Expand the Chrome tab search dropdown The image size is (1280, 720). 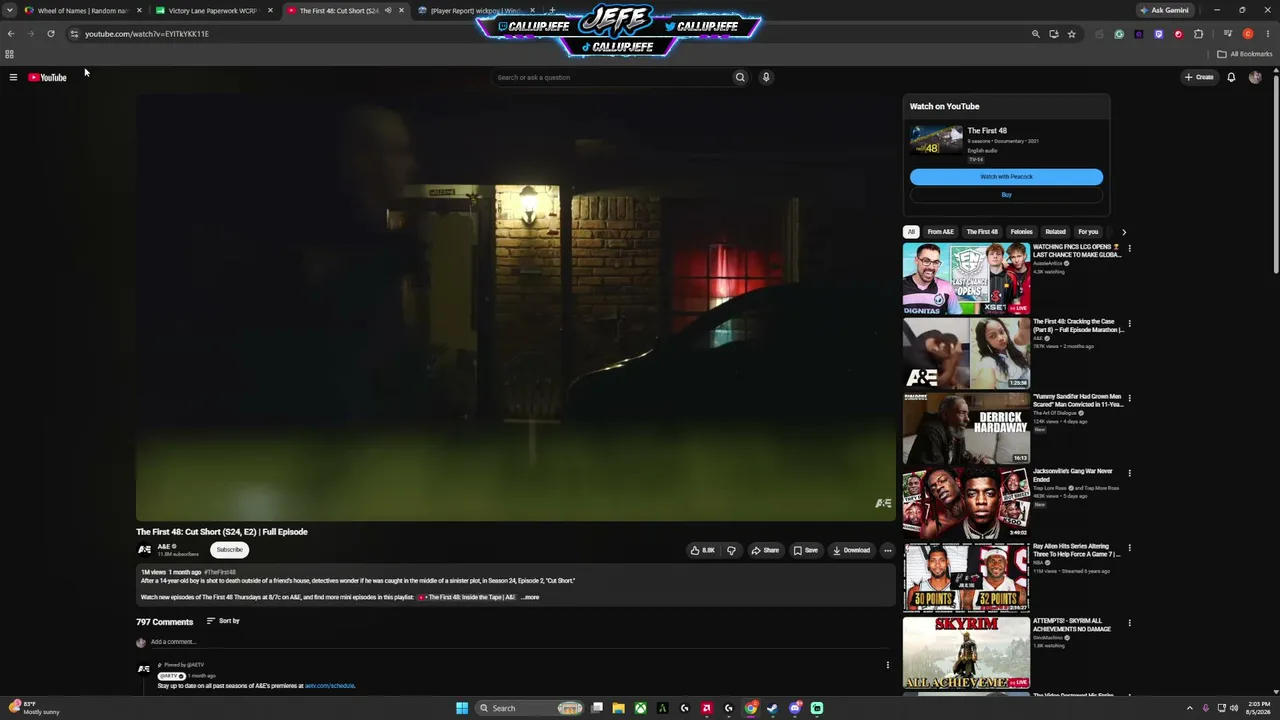(10, 10)
